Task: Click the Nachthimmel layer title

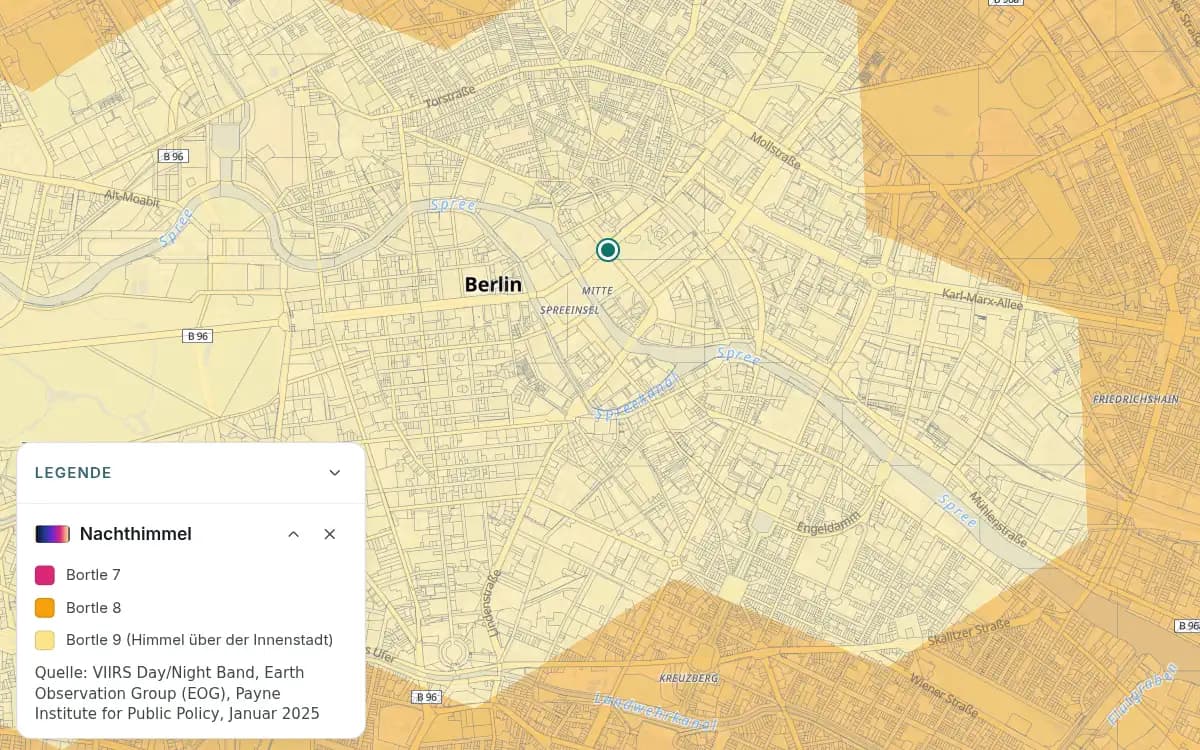Action: point(136,534)
